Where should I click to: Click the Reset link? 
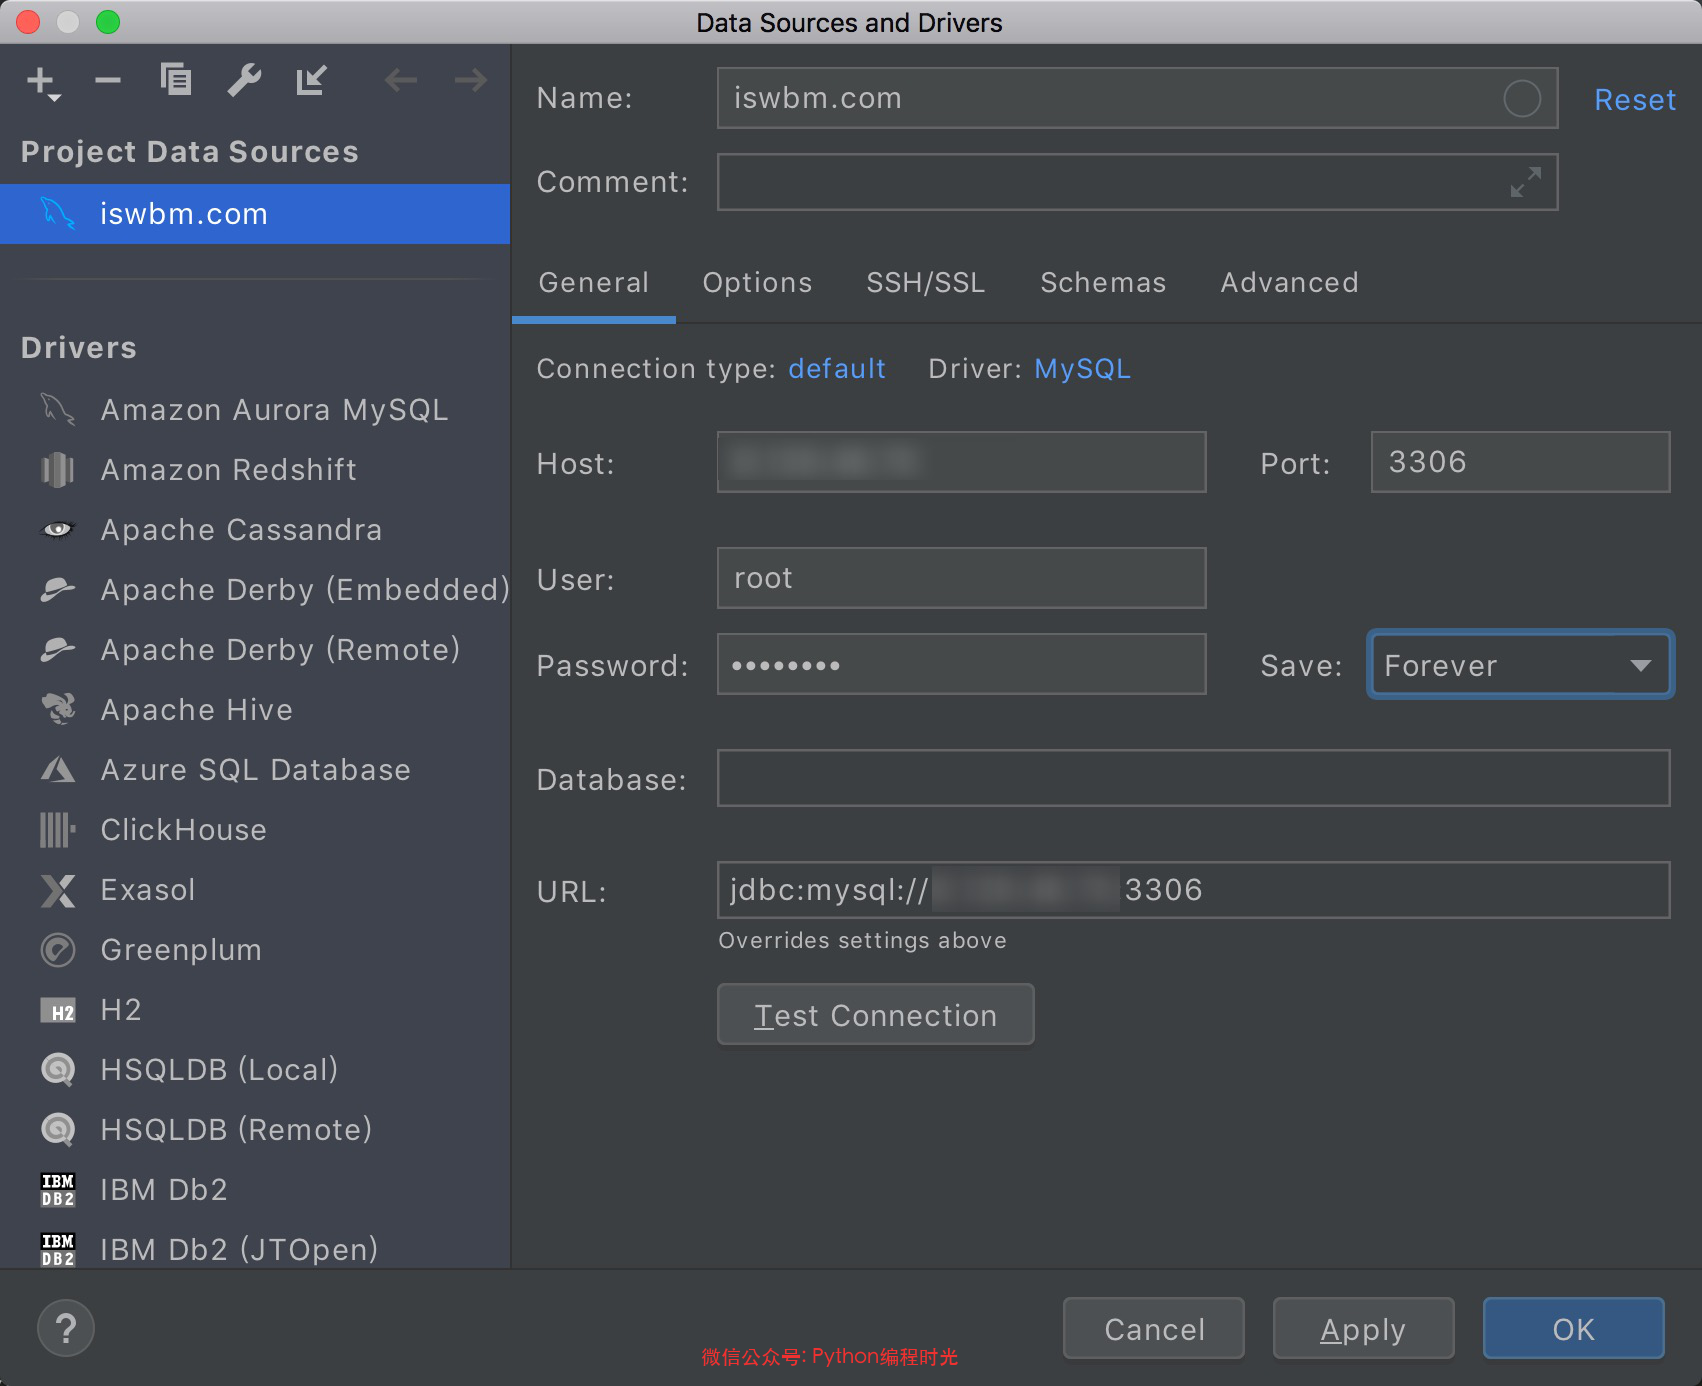point(1634,100)
